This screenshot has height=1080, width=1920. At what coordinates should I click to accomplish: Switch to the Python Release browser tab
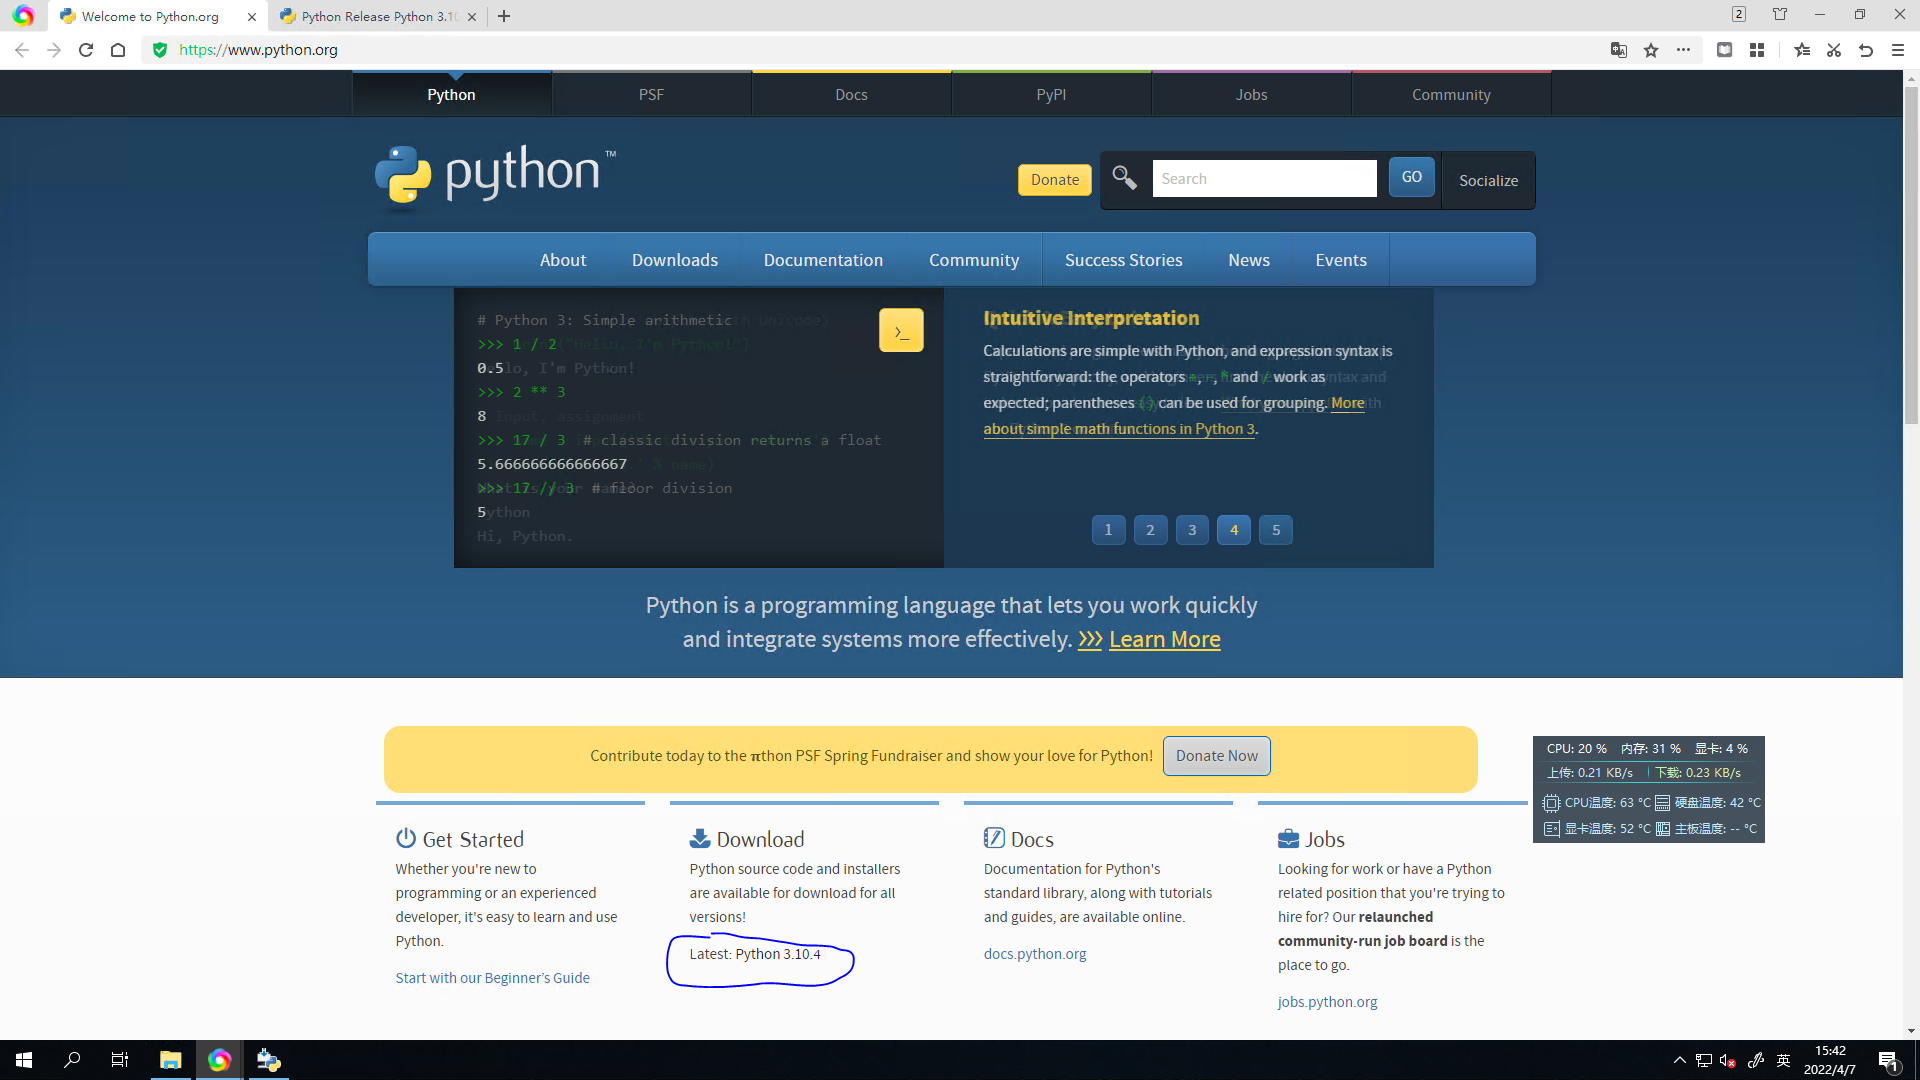tap(378, 17)
